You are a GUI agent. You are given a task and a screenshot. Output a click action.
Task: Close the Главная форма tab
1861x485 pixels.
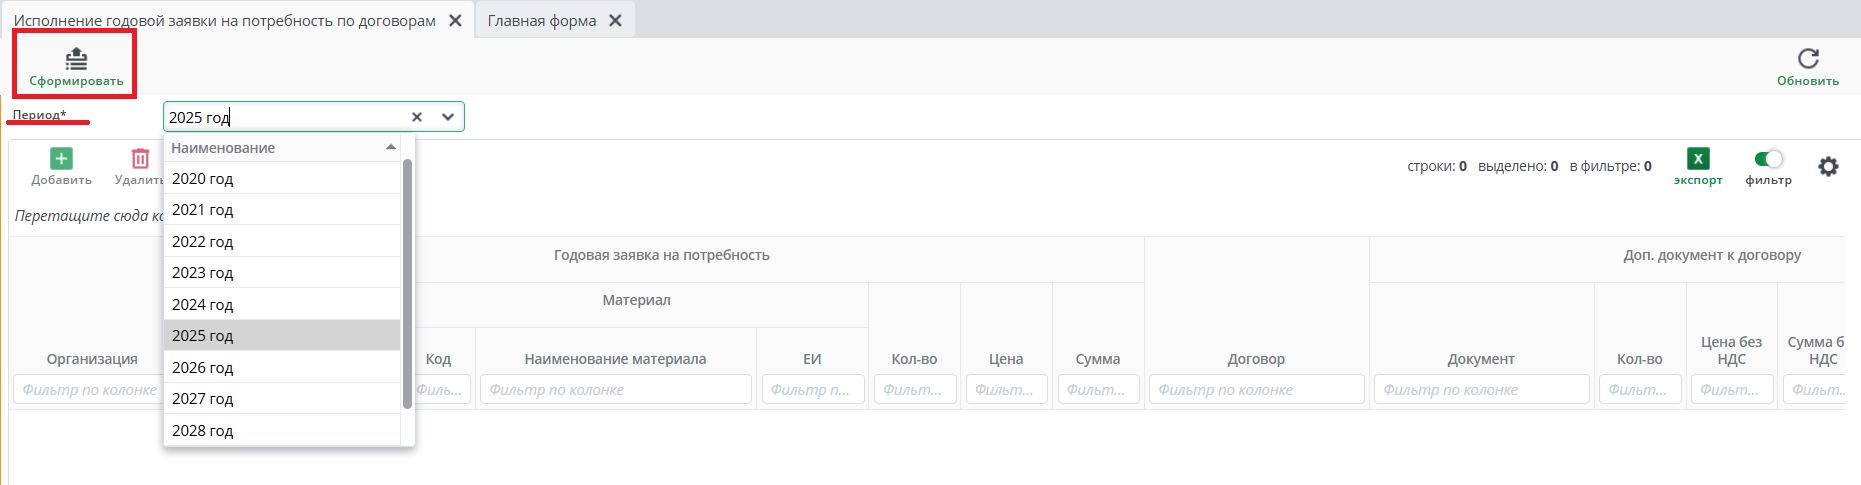615,20
